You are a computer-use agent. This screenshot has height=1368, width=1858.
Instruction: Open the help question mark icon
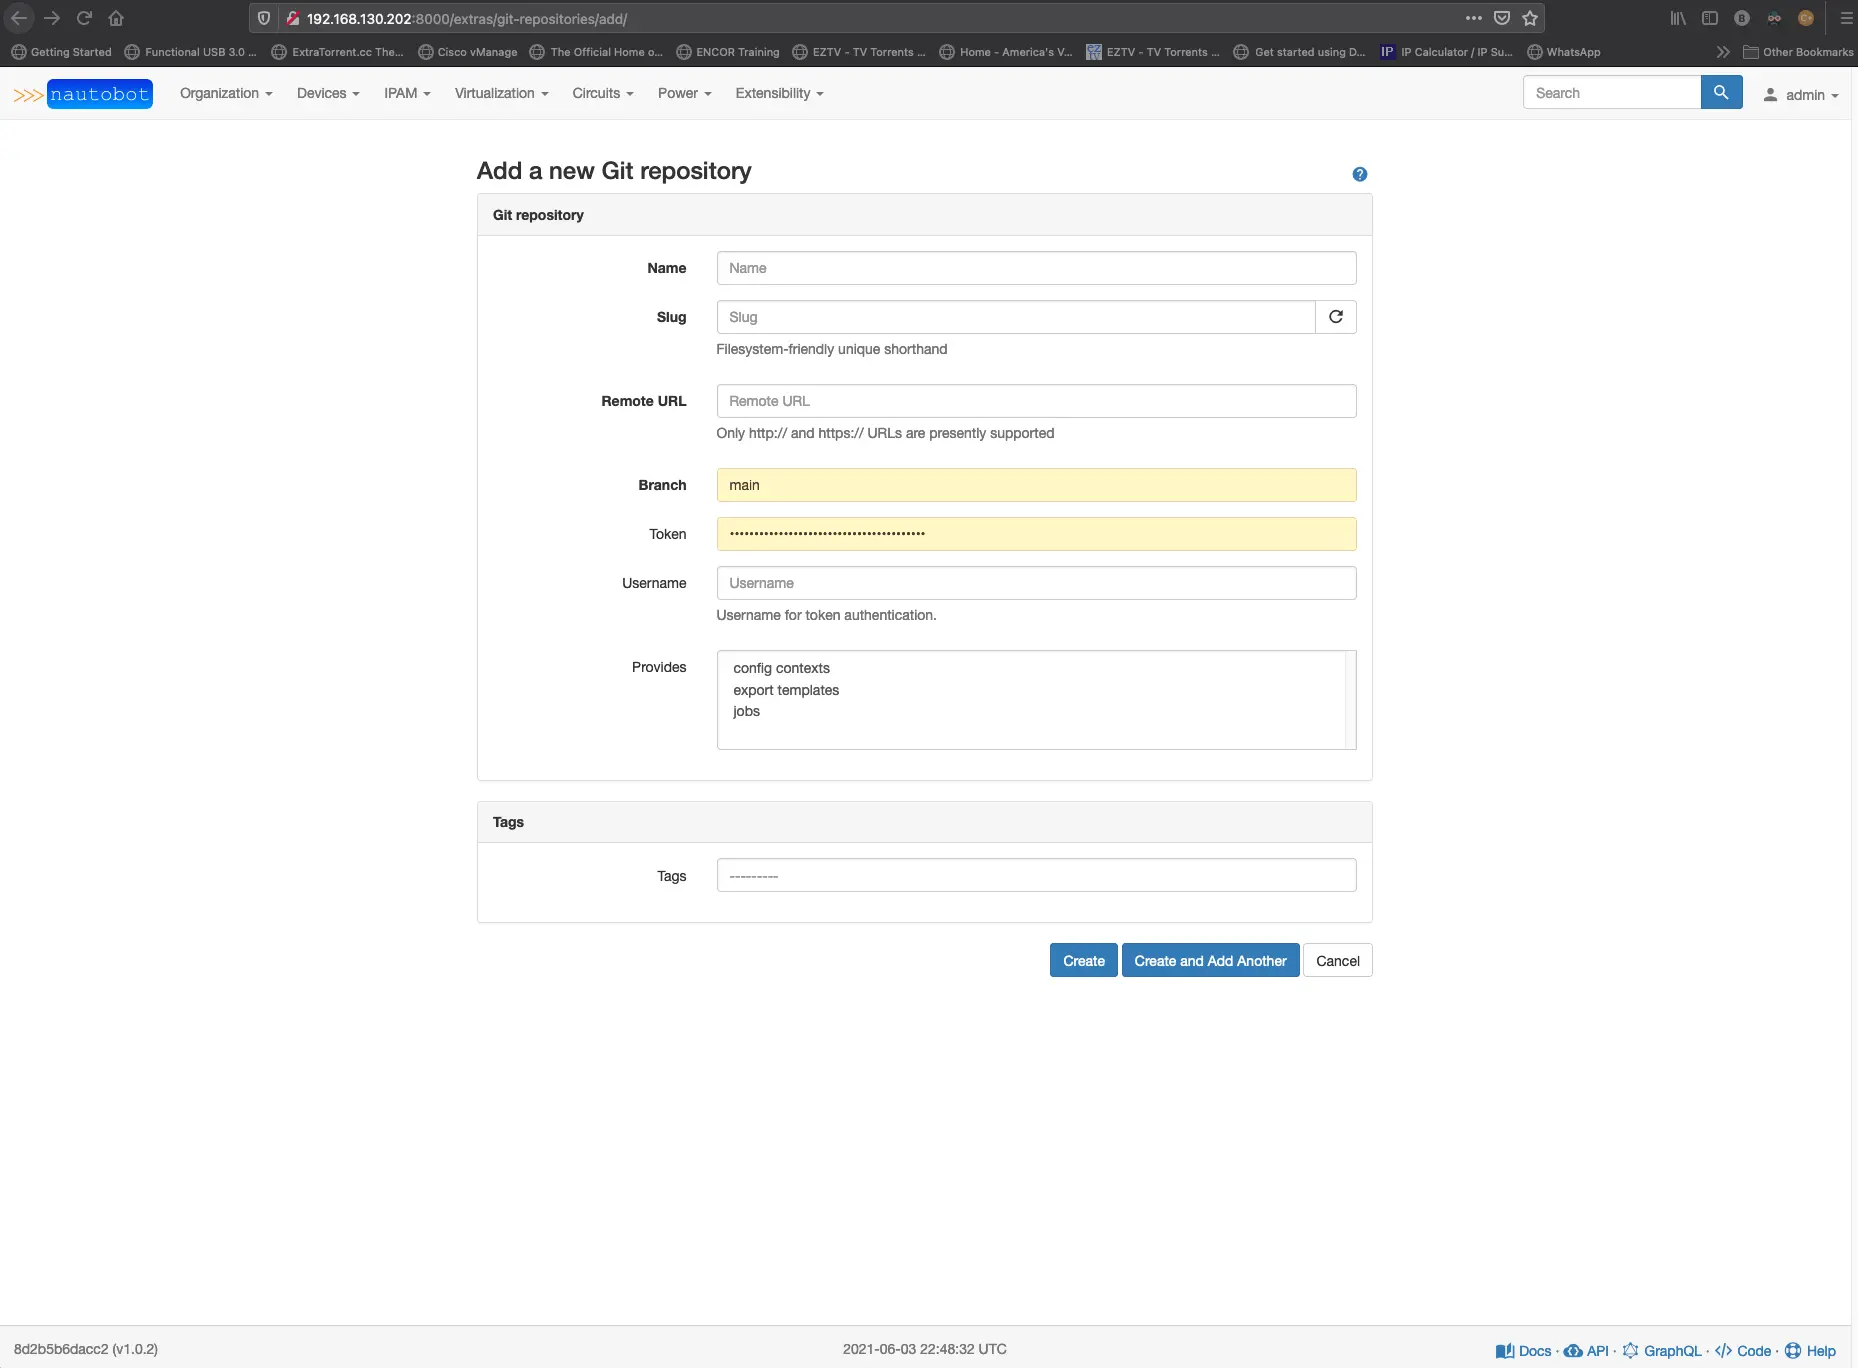point(1359,174)
